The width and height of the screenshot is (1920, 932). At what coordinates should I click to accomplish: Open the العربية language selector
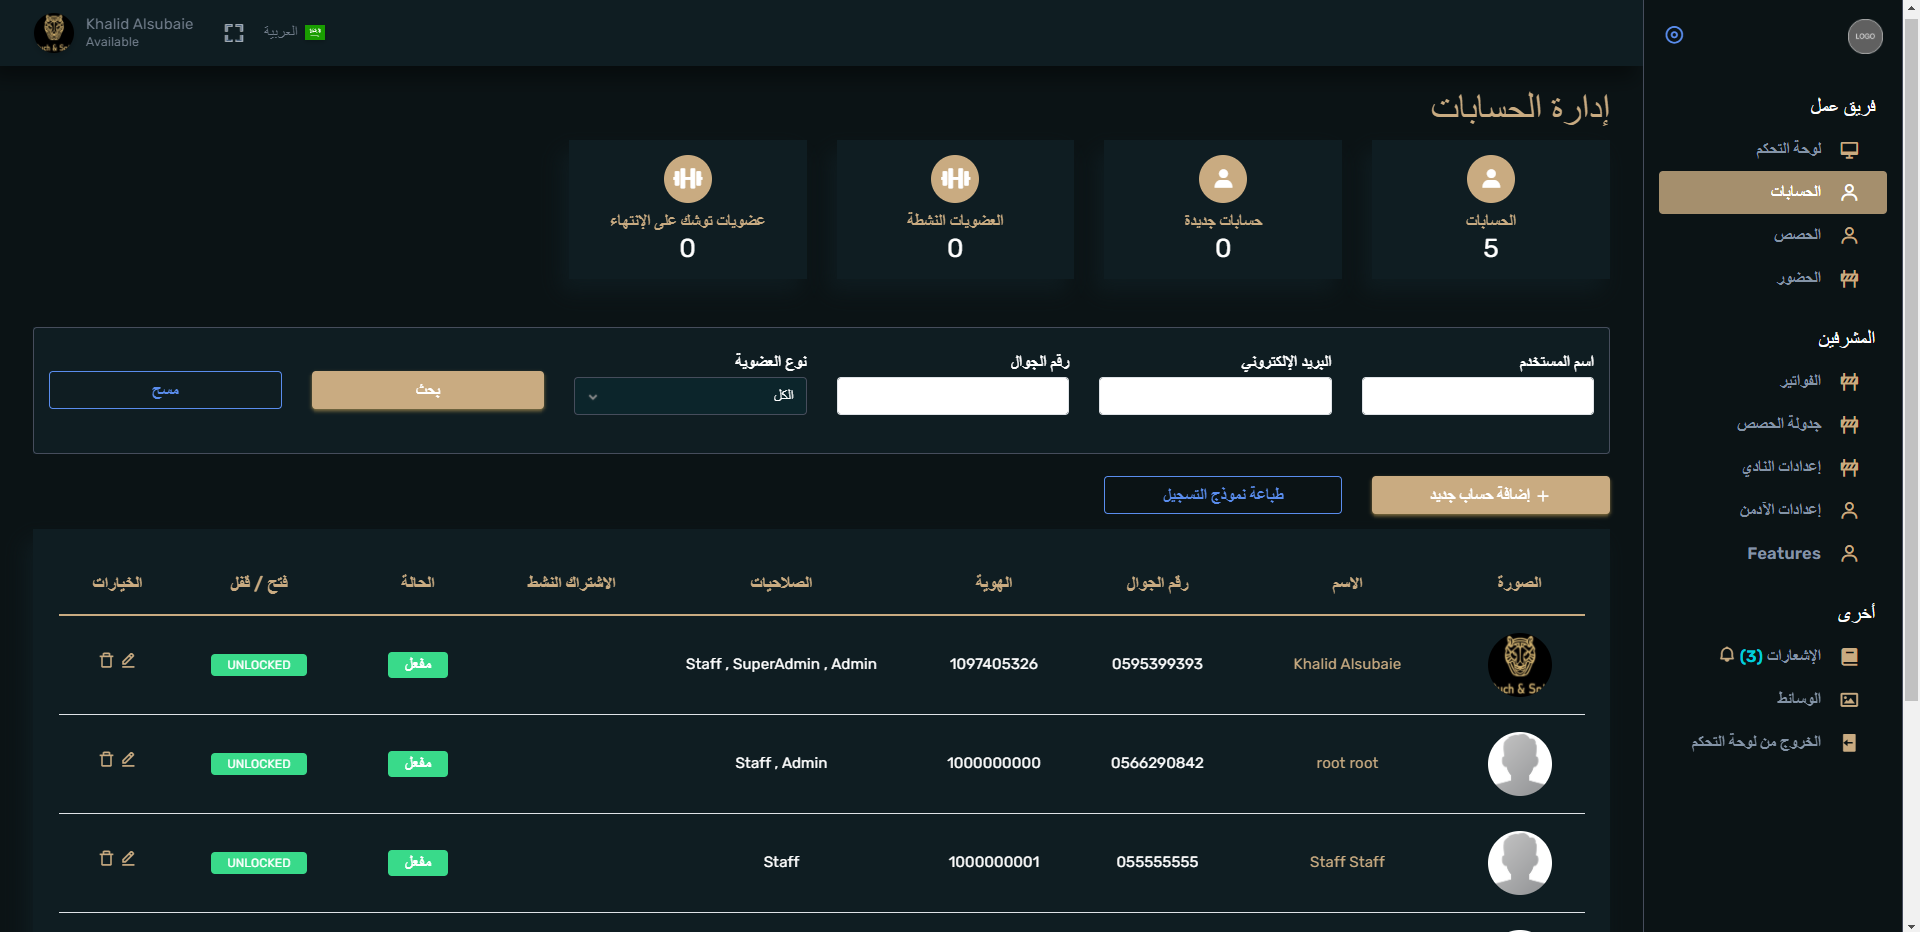tap(281, 32)
